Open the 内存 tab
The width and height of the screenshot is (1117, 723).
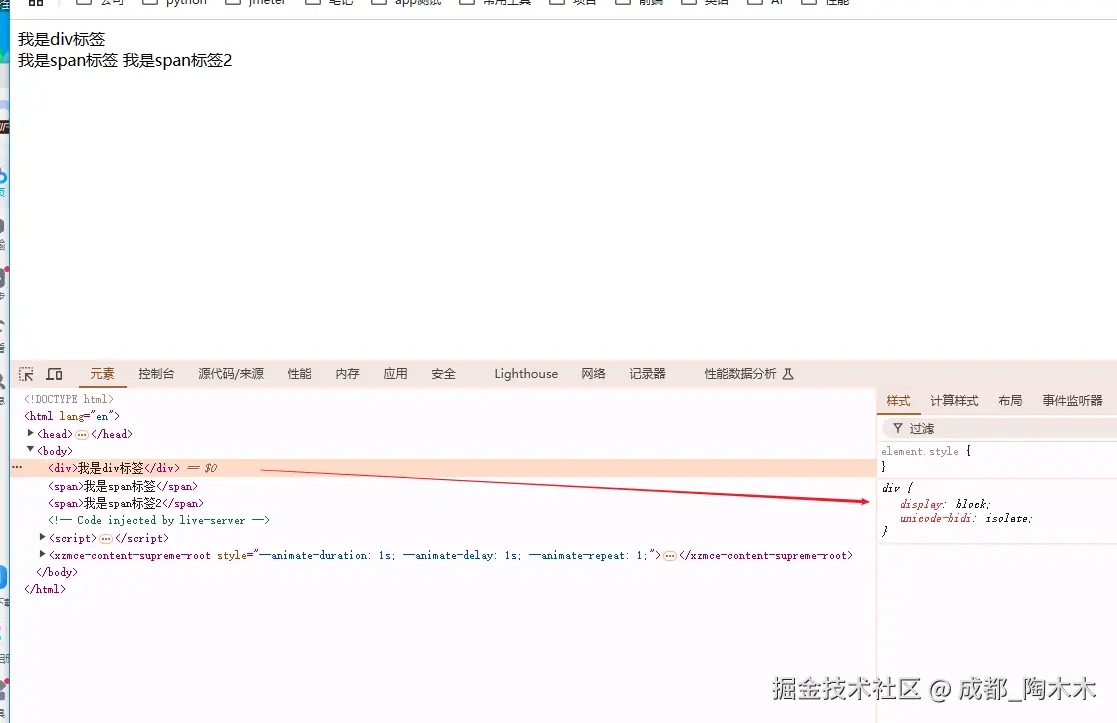(348, 374)
